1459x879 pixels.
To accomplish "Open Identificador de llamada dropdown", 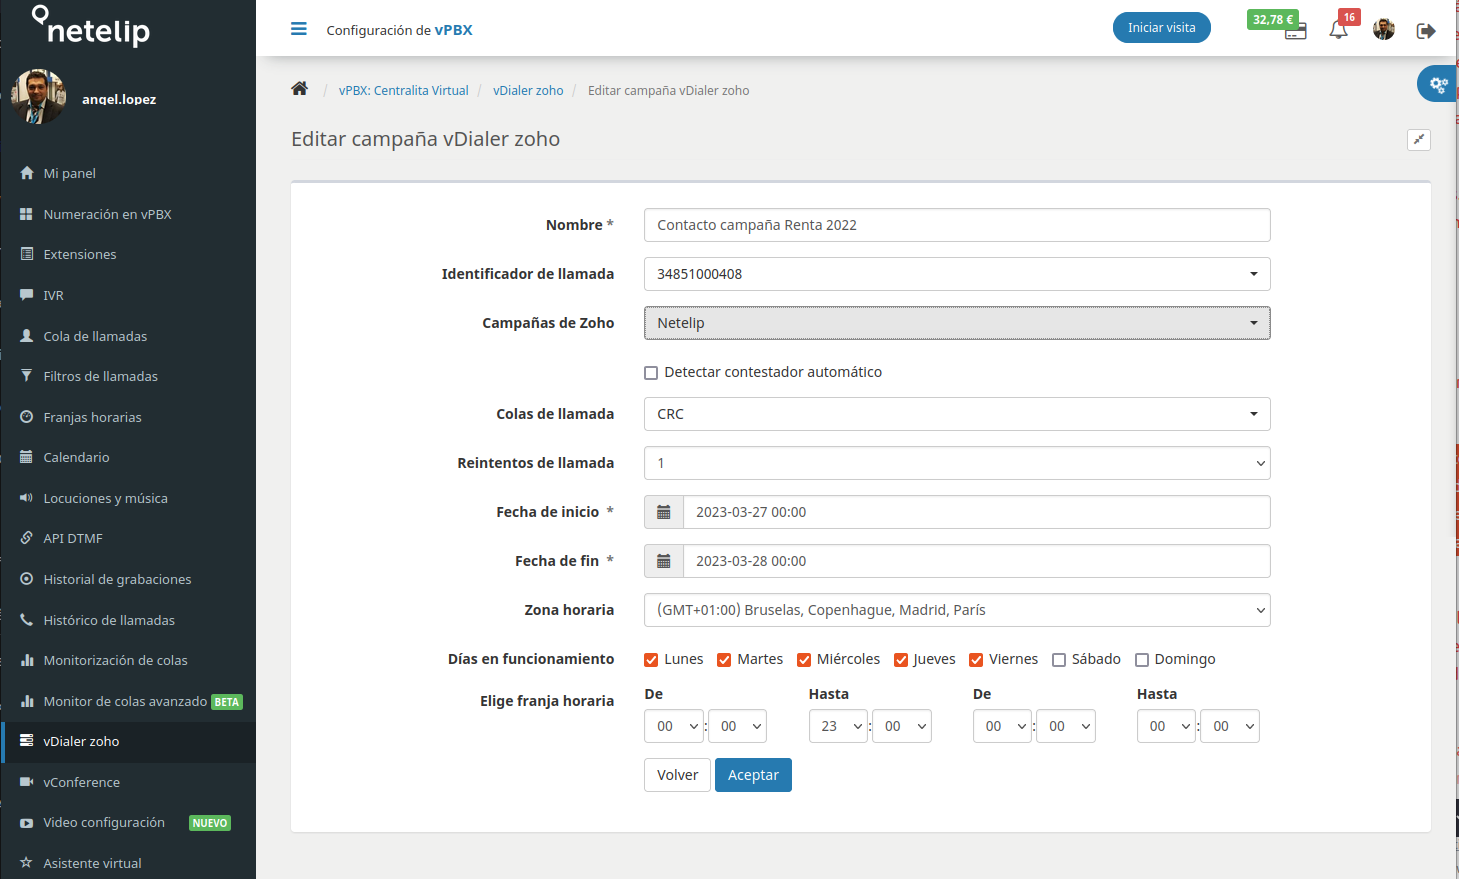I will point(957,274).
